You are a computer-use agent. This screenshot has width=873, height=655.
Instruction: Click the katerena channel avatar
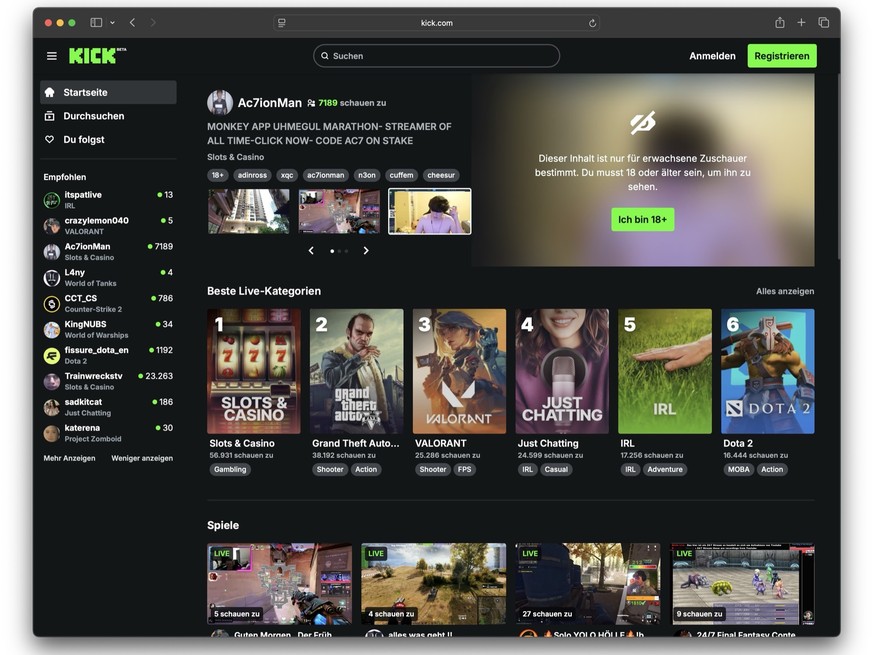coord(52,433)
